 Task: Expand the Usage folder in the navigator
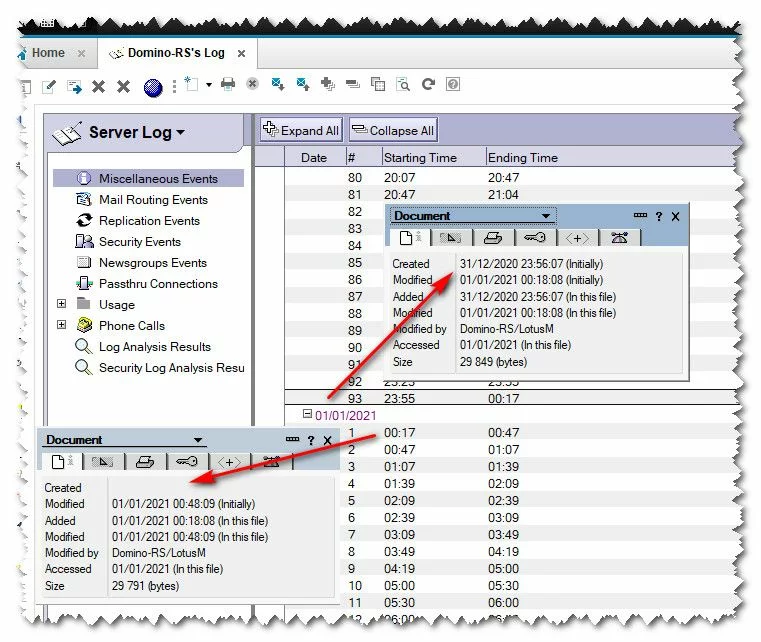(62, 305)
